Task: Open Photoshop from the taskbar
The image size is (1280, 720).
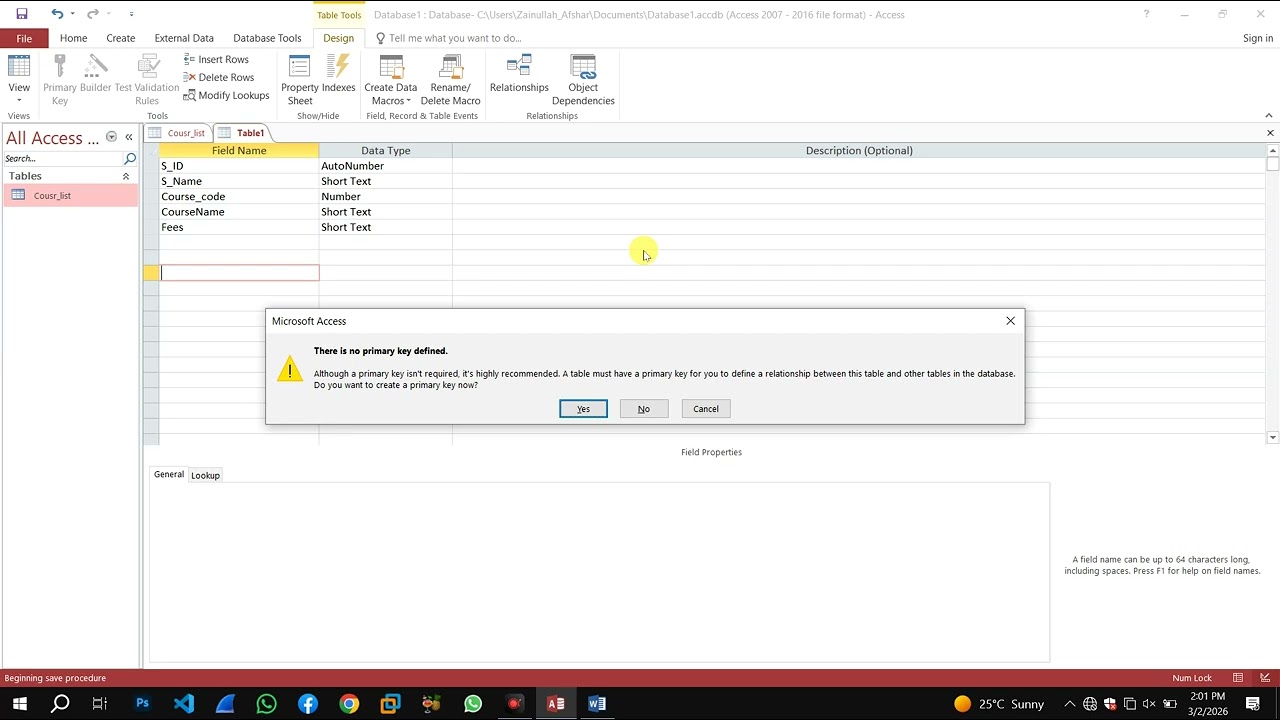Action: click(142, 704)
